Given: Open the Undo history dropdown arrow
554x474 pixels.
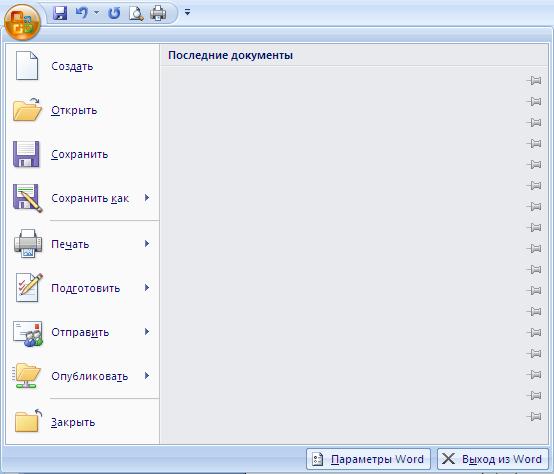Looking at the screenshot, I should pos(96,13).
